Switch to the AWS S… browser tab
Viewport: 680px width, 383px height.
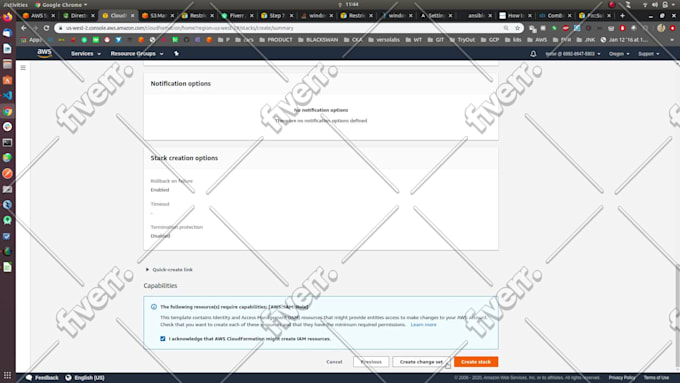[39, 15]
